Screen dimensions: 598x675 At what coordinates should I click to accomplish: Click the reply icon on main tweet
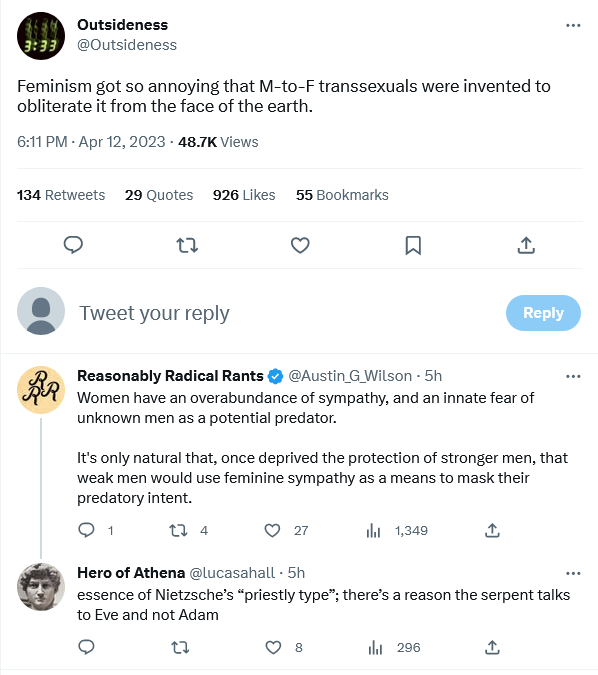click(x=73, y=245)
